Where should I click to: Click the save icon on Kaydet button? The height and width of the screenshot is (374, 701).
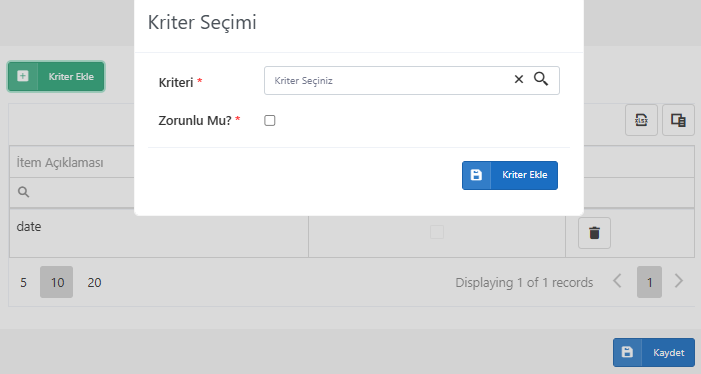click(627, 352)
